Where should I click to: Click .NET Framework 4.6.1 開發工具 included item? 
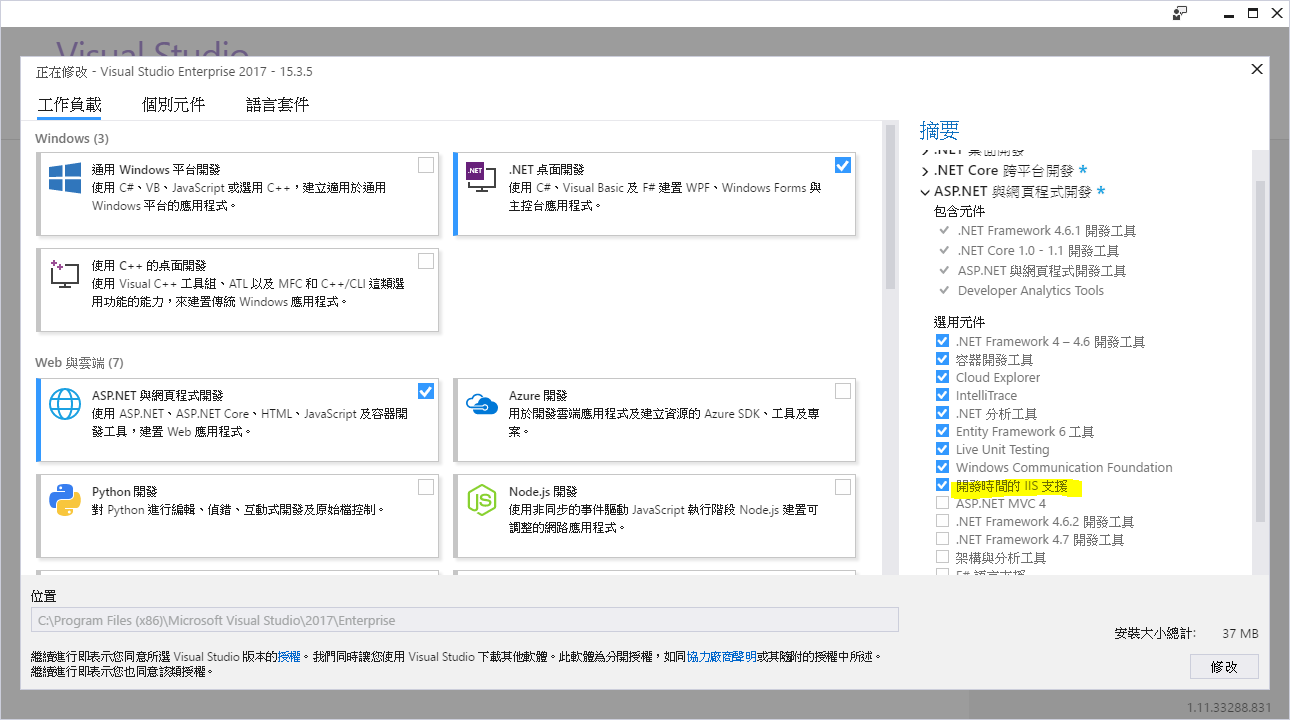tap(1046, 231)
